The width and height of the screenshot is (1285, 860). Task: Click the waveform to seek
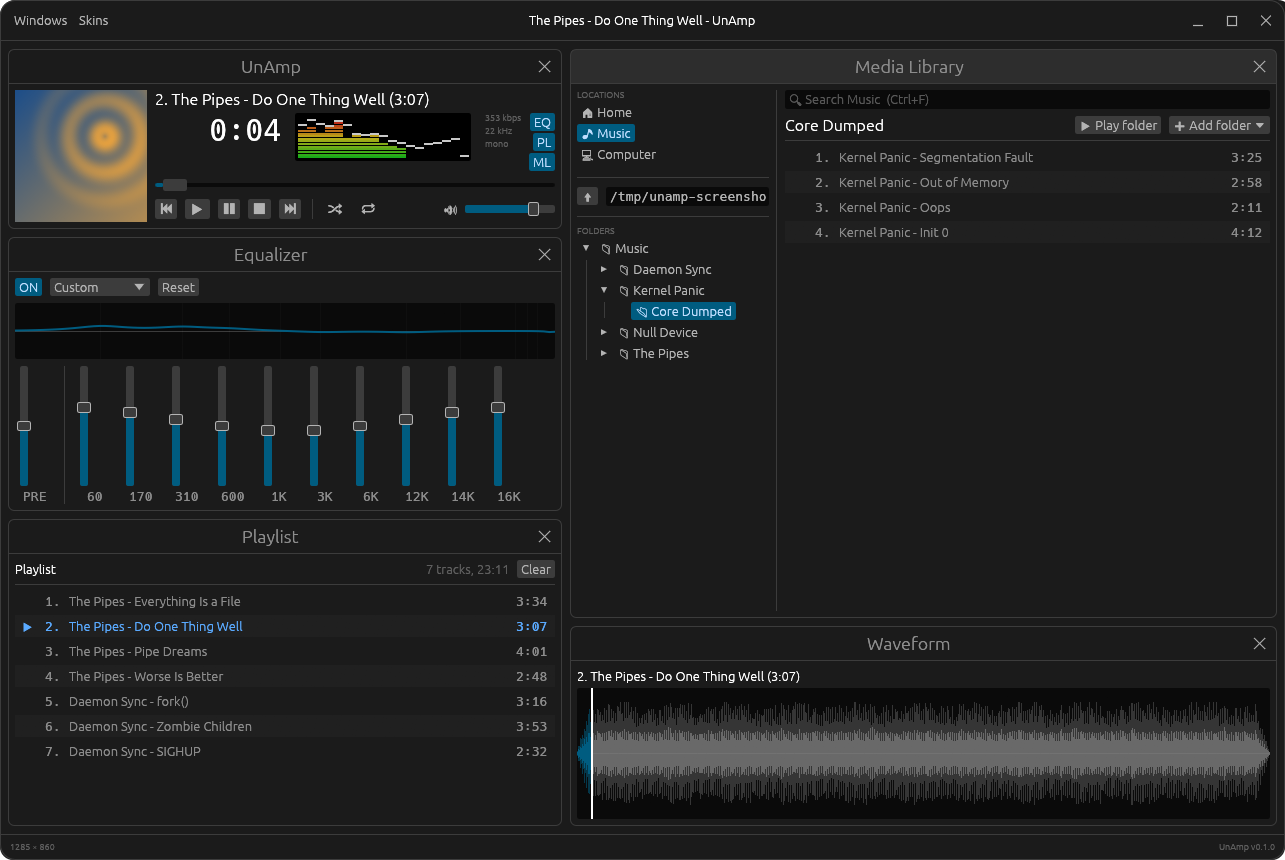coord(923,753)
